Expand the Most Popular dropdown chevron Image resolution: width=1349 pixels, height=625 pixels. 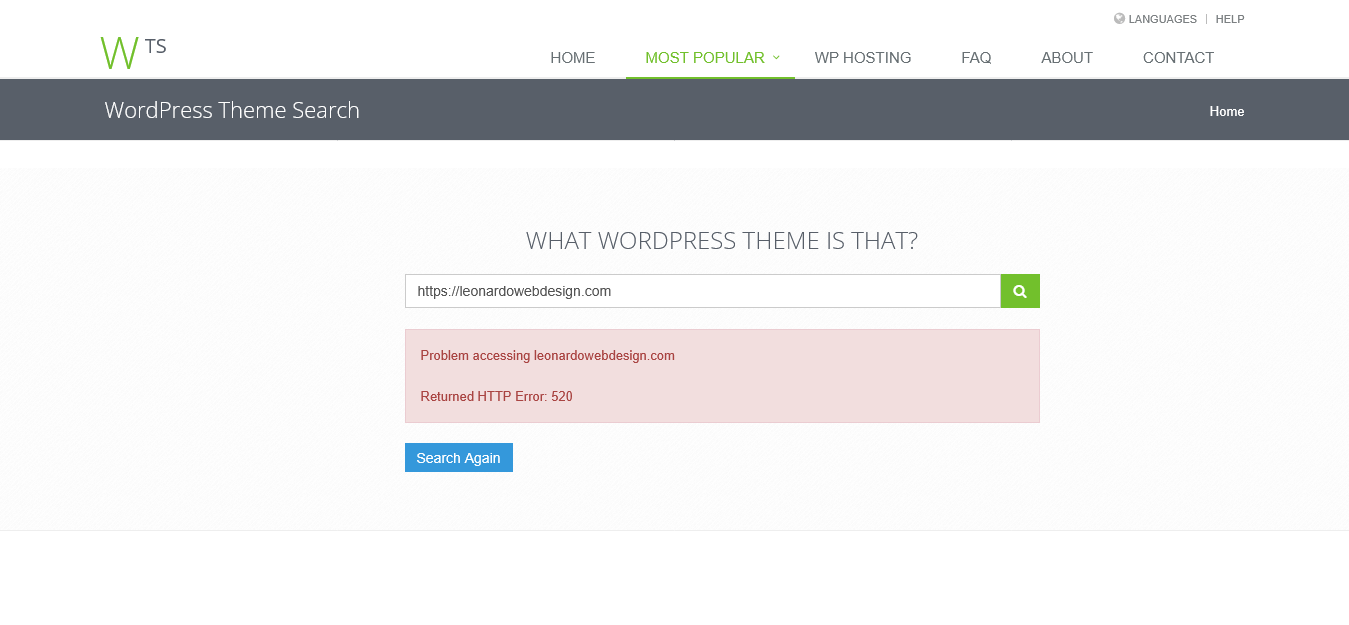pyautogui.click(x=776, y=57)
